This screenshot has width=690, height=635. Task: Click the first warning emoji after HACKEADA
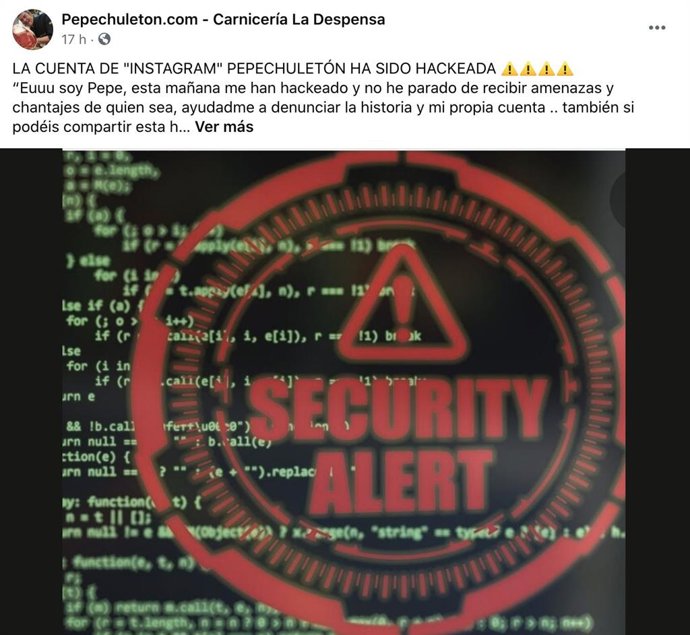coord(510,69)
